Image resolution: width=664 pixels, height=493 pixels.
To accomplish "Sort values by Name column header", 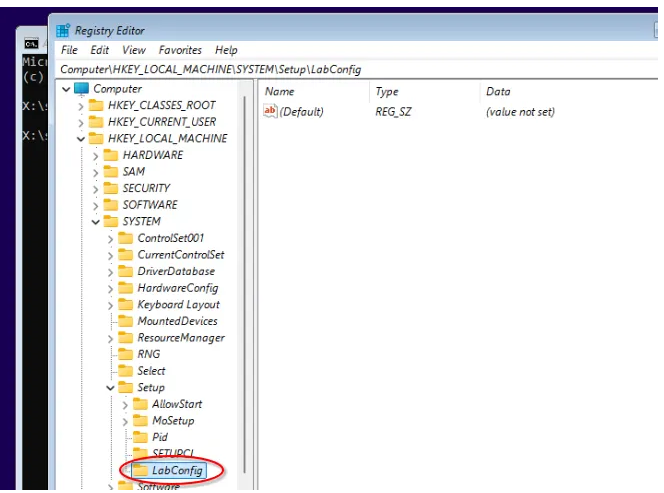I will click(x=280, y=92).
